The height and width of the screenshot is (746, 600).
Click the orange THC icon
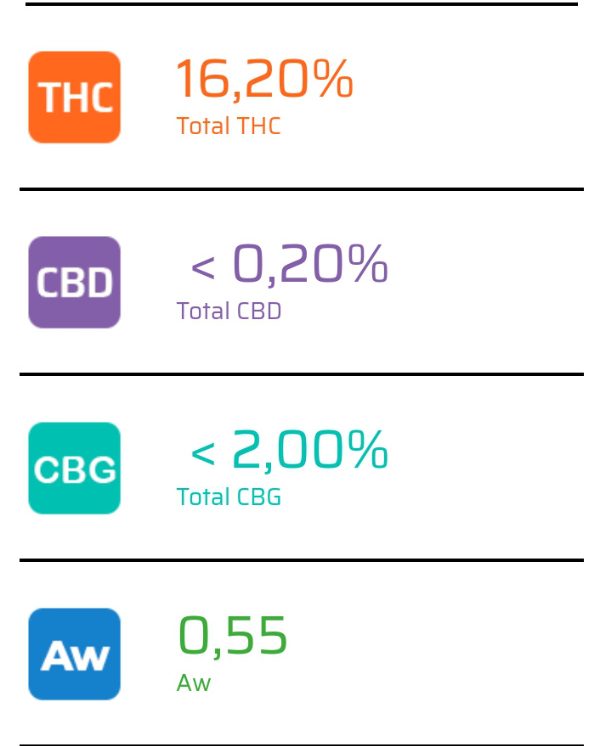pos(74,97)
